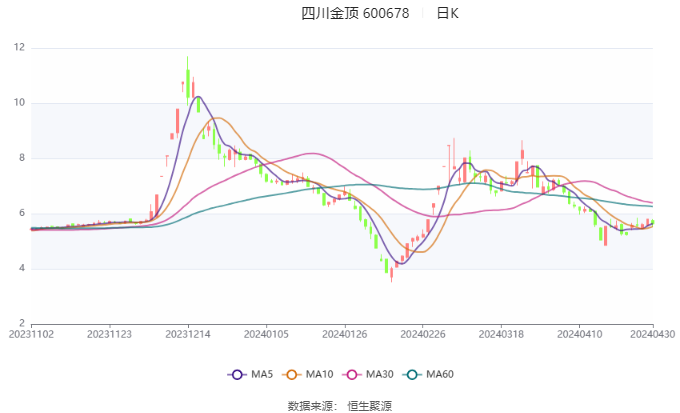Click the purple MA5 line peak above 10

click(198, 97)
